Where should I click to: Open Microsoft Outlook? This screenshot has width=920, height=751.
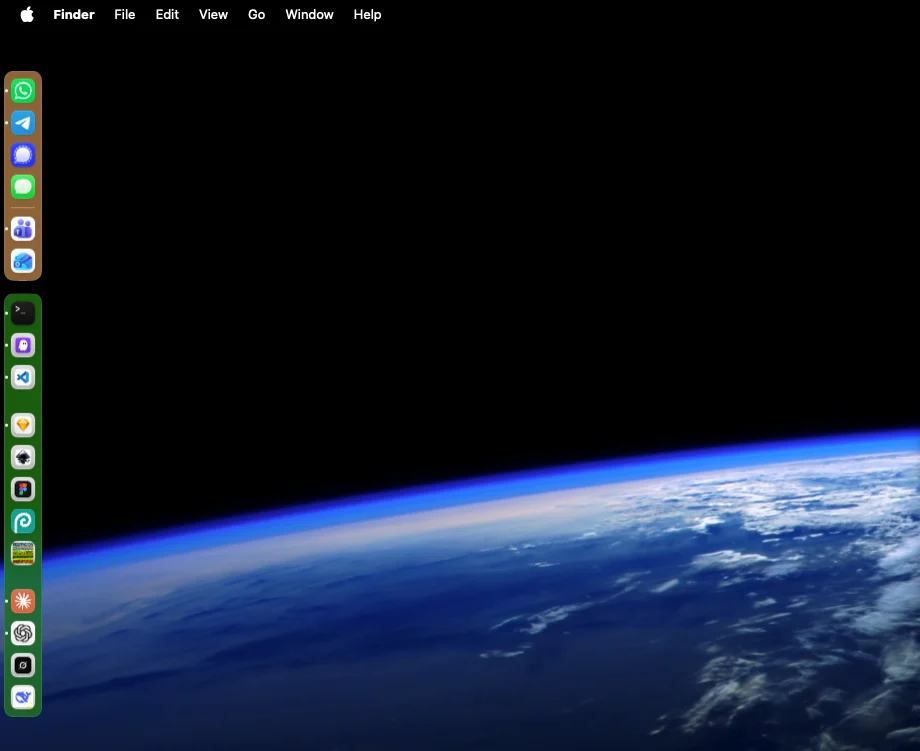point(23,261)
